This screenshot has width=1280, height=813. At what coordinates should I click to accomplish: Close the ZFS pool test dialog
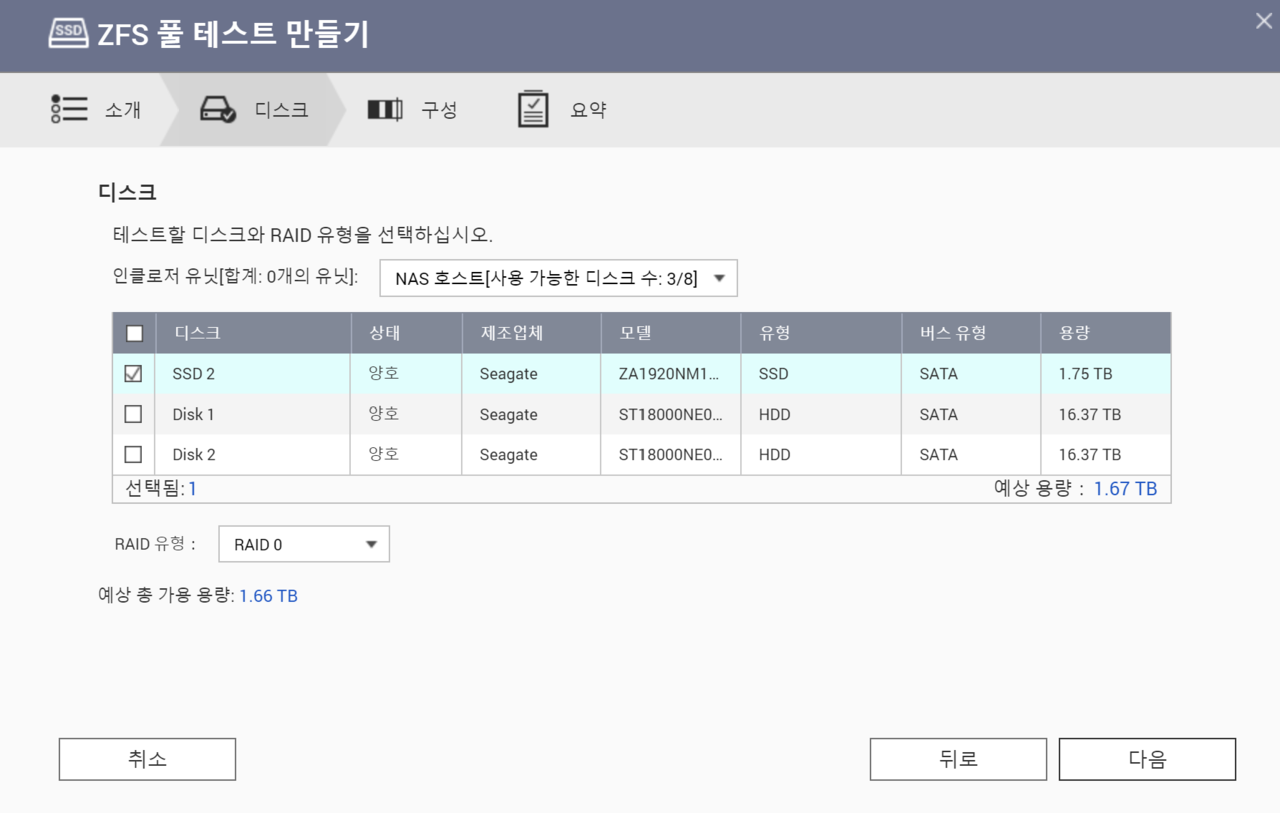pos(1263,21)
